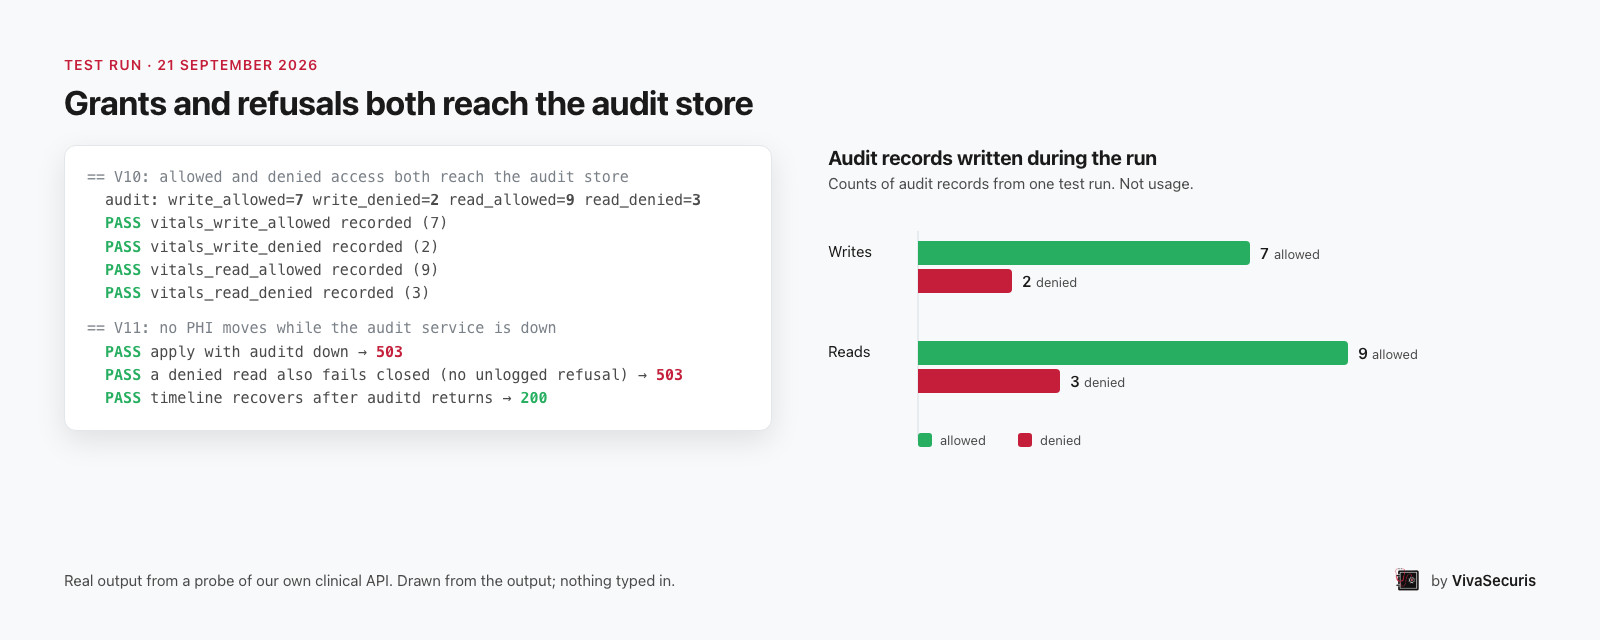Click the main title about grants and refusals
Image resolution: width=1600 pixels, height=640 pixels.
click(408, 104)
